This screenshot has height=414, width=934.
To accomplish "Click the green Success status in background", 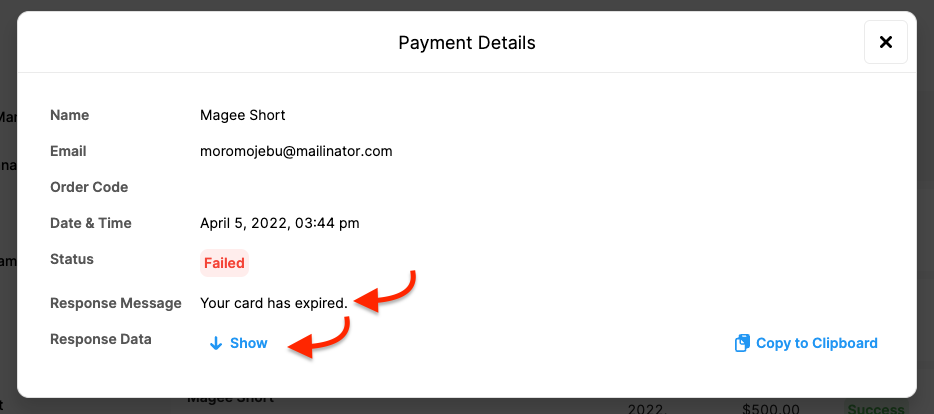I will [875, 408].
